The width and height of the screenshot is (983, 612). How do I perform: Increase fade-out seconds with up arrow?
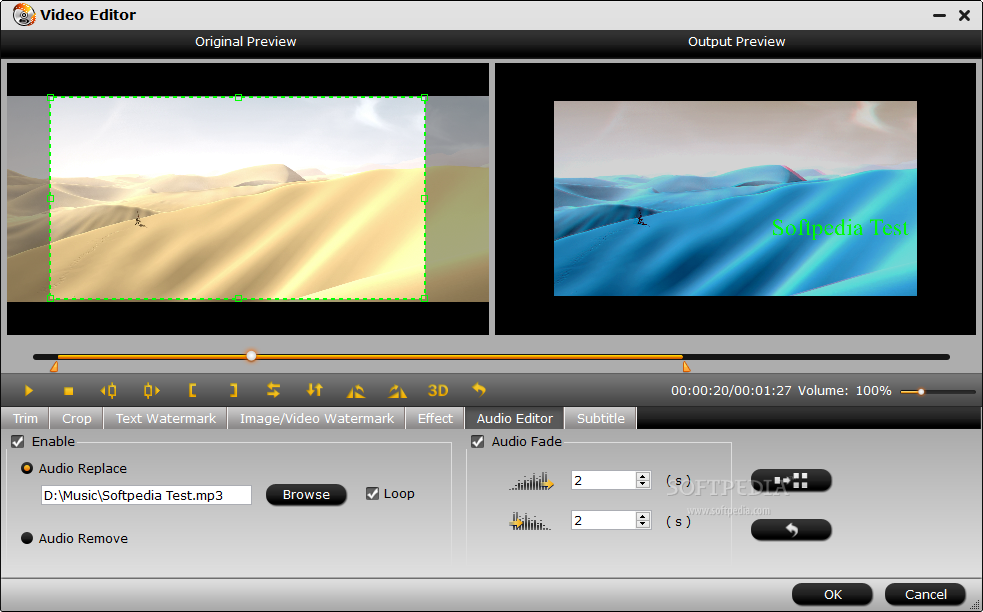[642, 516]
